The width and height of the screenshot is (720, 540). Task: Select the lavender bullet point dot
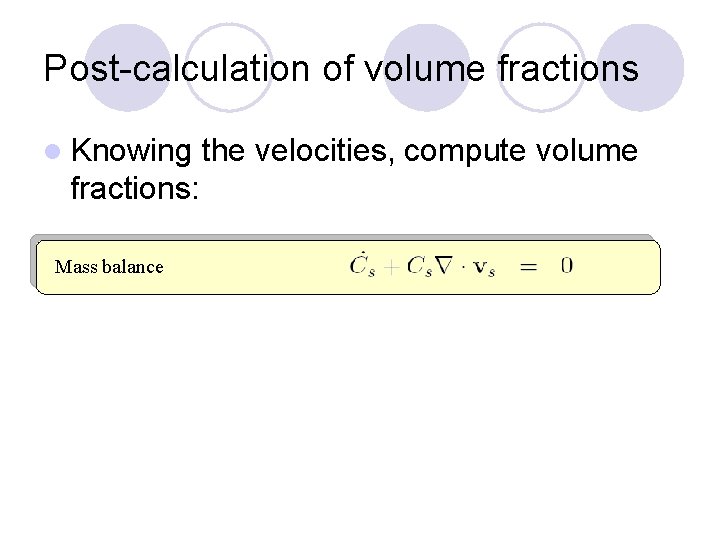pyautogui.click(x=53, y=152)
